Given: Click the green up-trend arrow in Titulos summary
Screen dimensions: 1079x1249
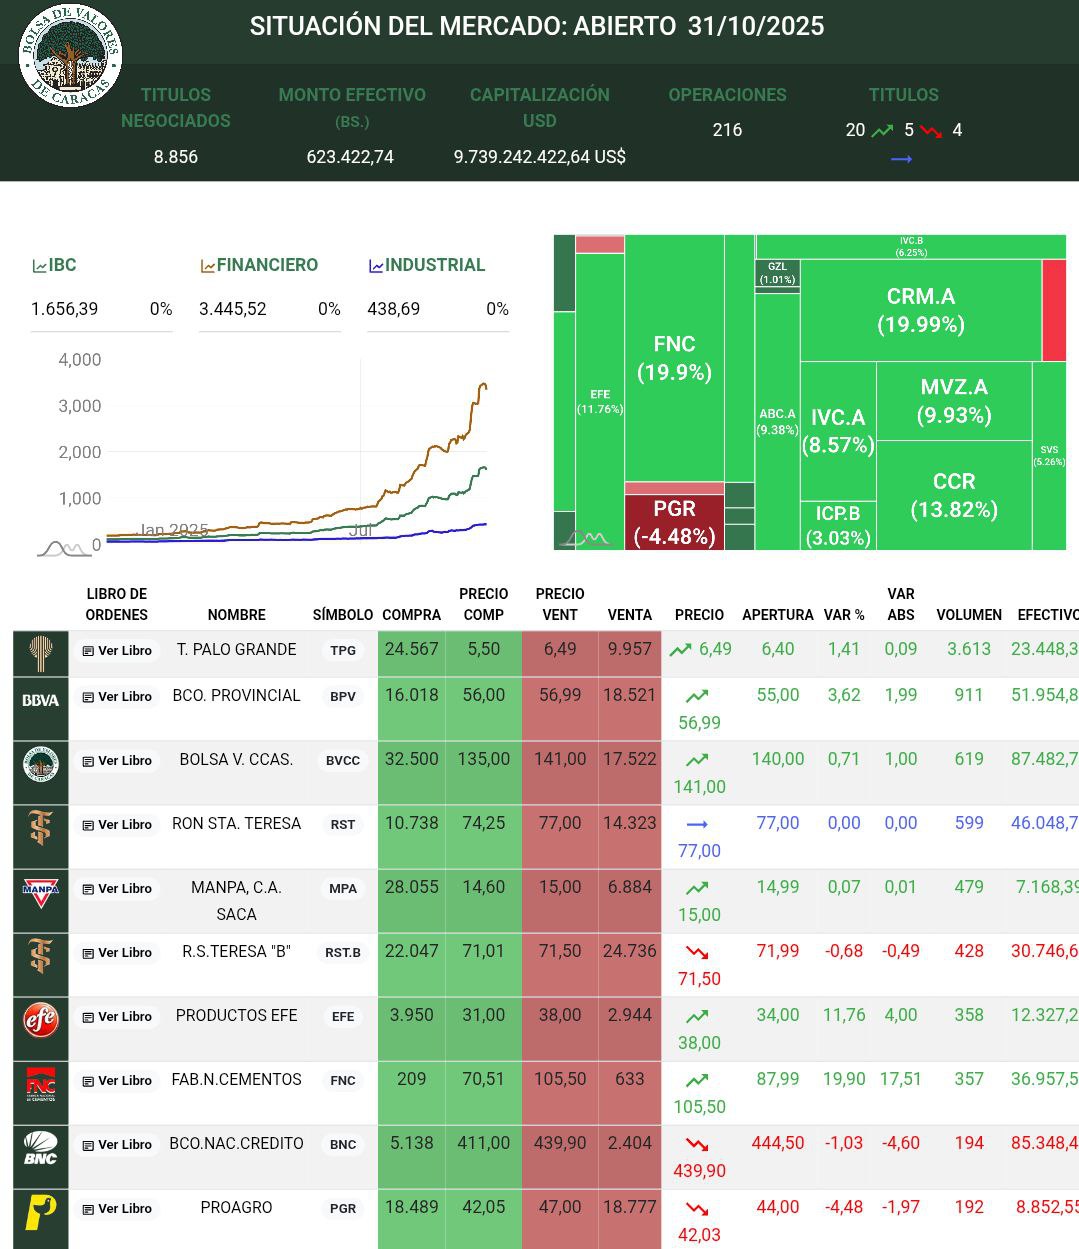Looking at the screenshot, I should [882, 131].
